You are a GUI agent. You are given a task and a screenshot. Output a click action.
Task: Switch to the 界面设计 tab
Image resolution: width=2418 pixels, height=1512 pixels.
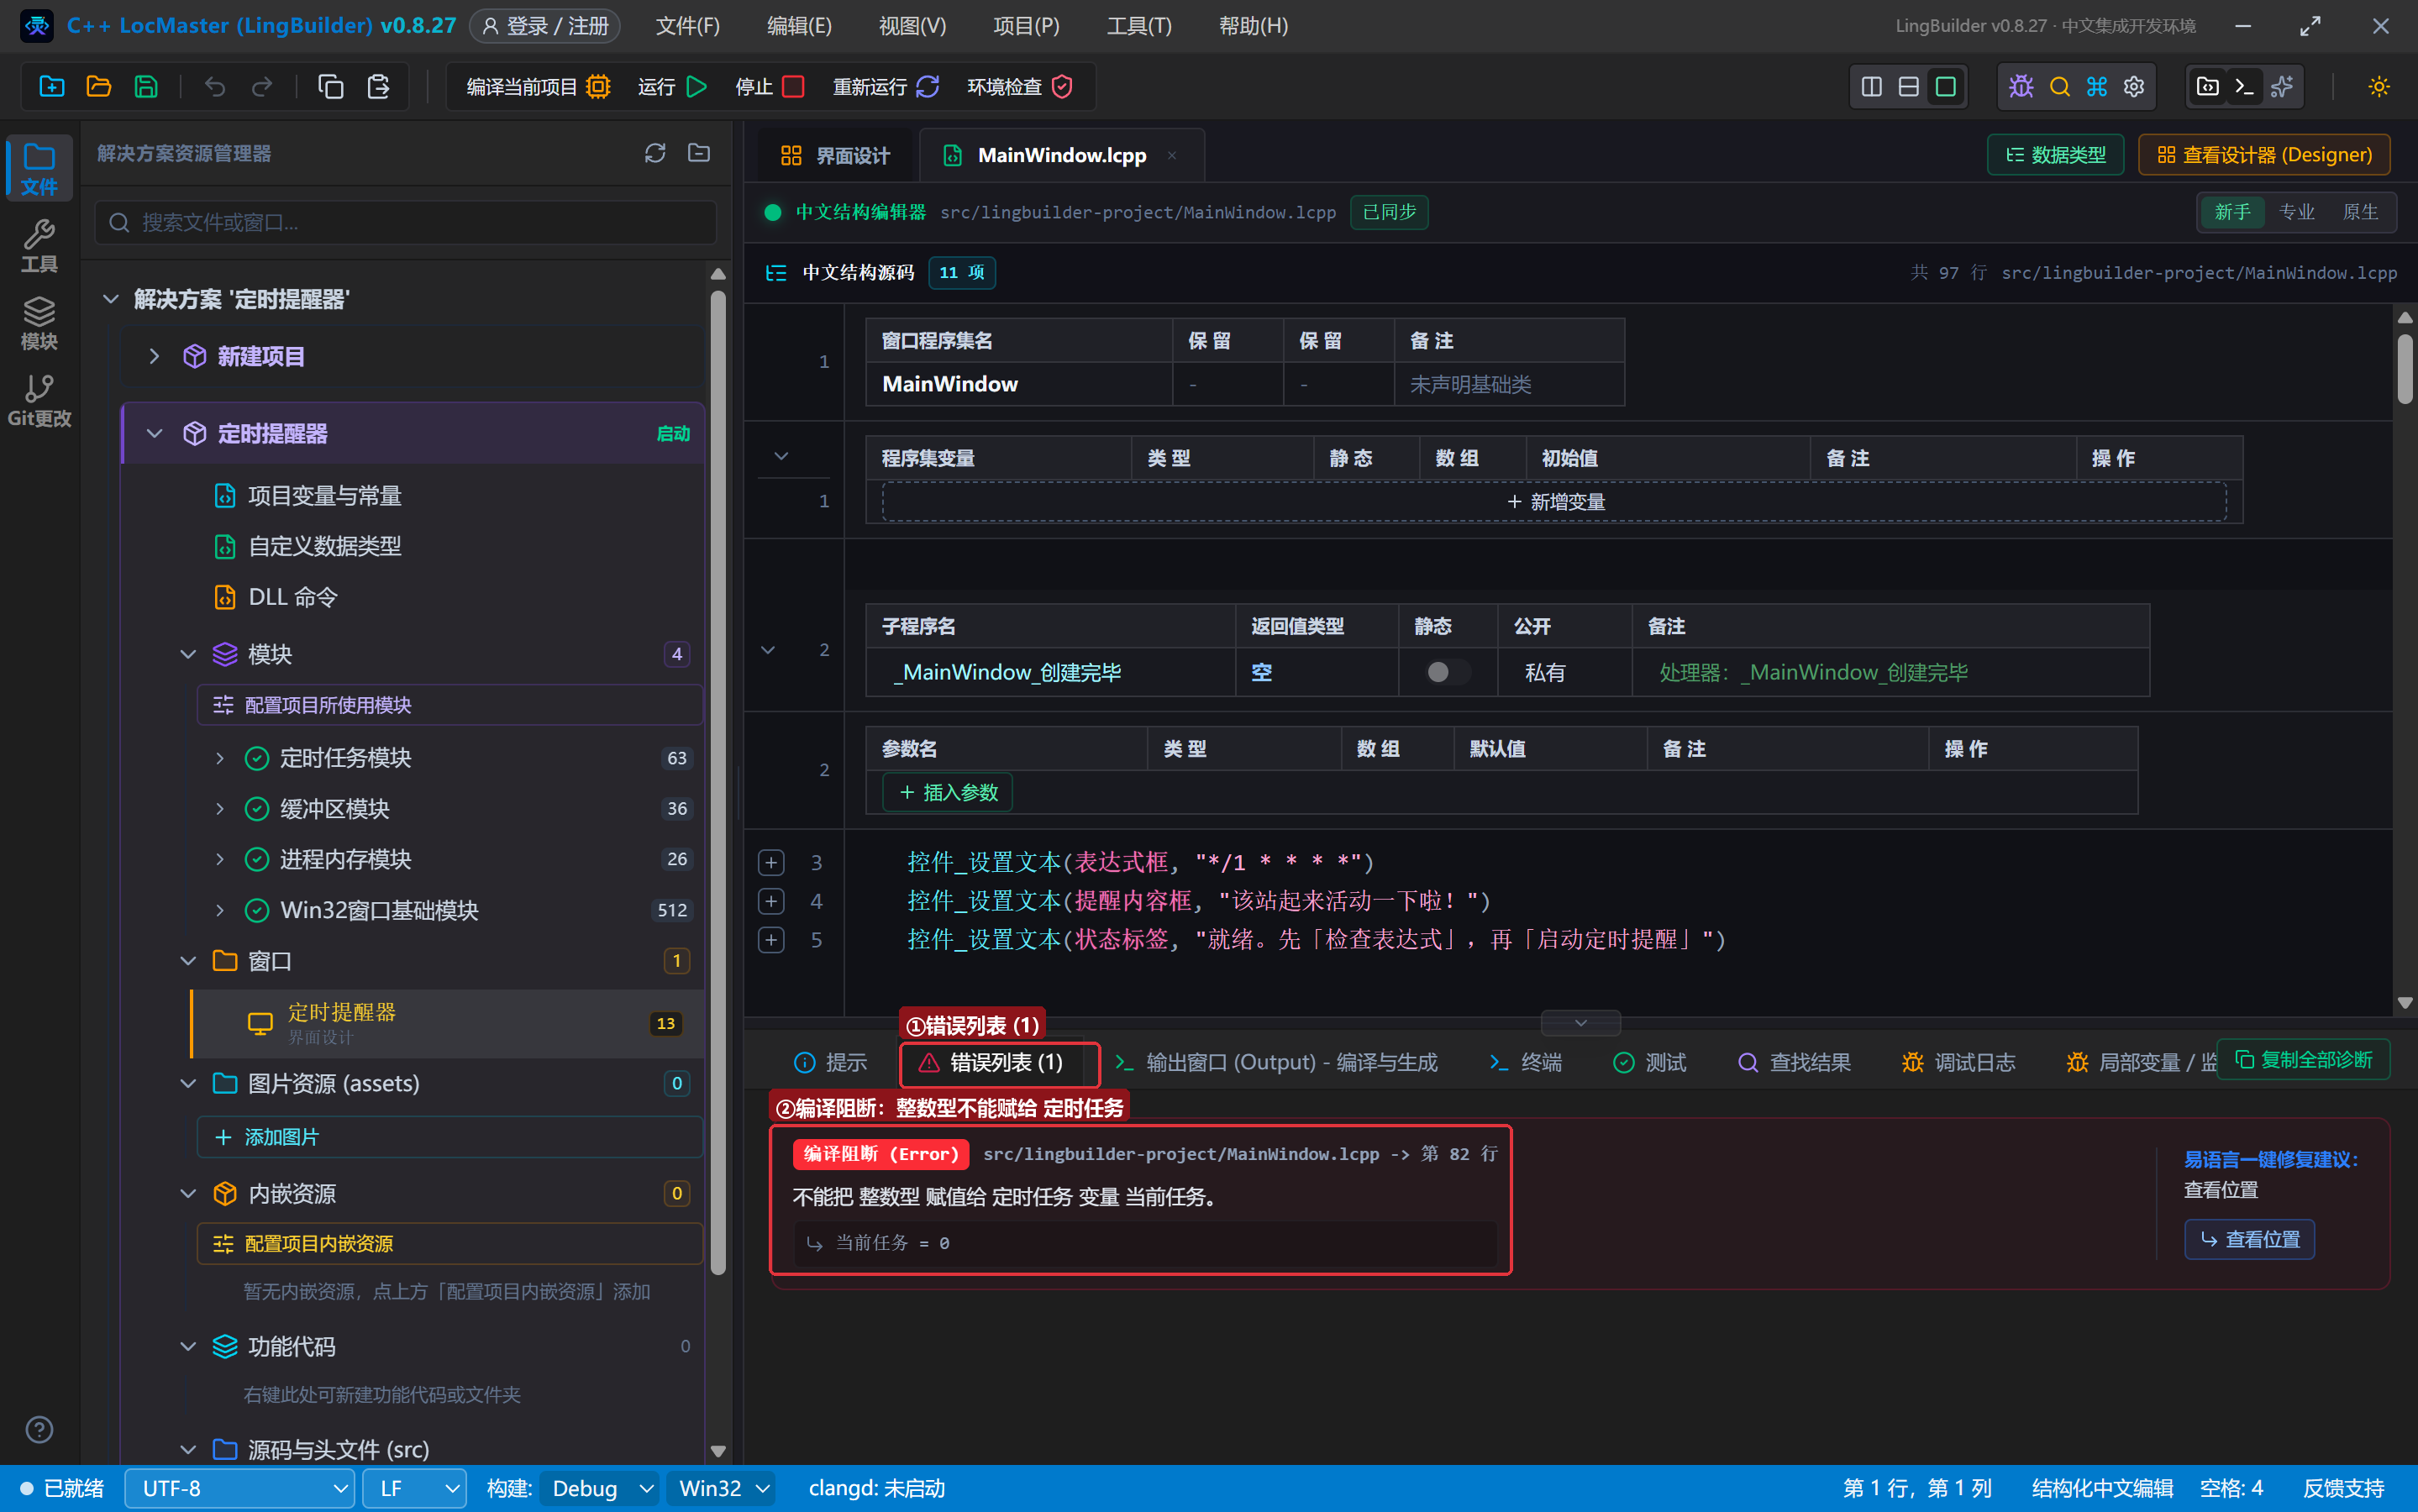point(834,155)
